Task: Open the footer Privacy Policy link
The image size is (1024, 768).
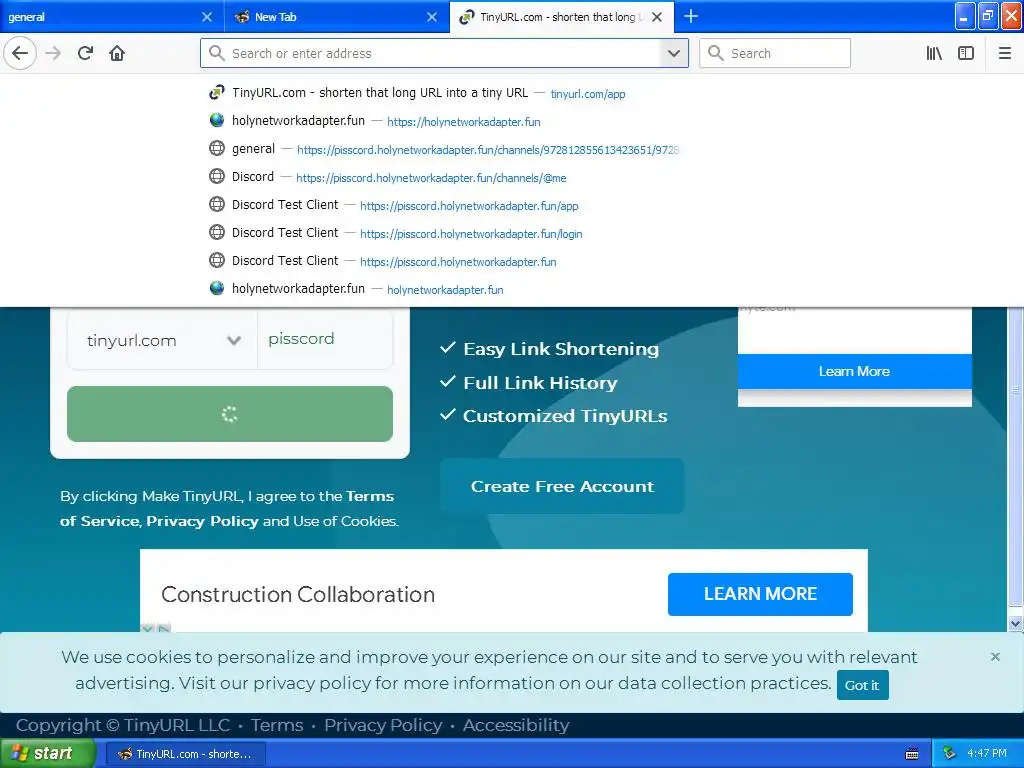Action: [x=383, y=725]
